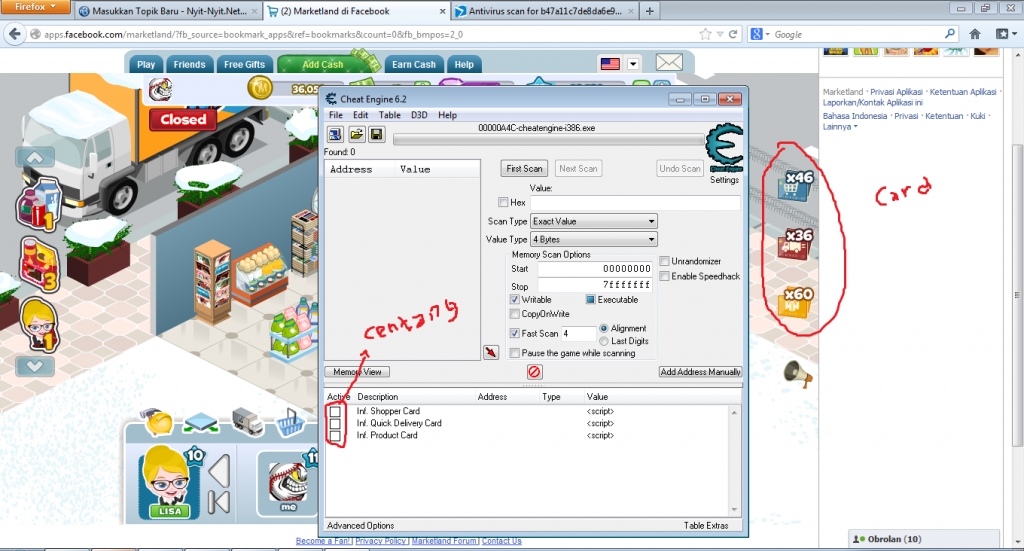Click the First Scan button
This screenshot has height=551, width=1024.
point(524,168)
